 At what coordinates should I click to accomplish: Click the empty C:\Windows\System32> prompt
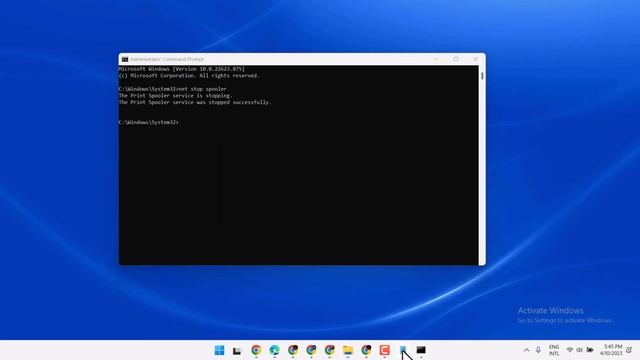(149, 122)
